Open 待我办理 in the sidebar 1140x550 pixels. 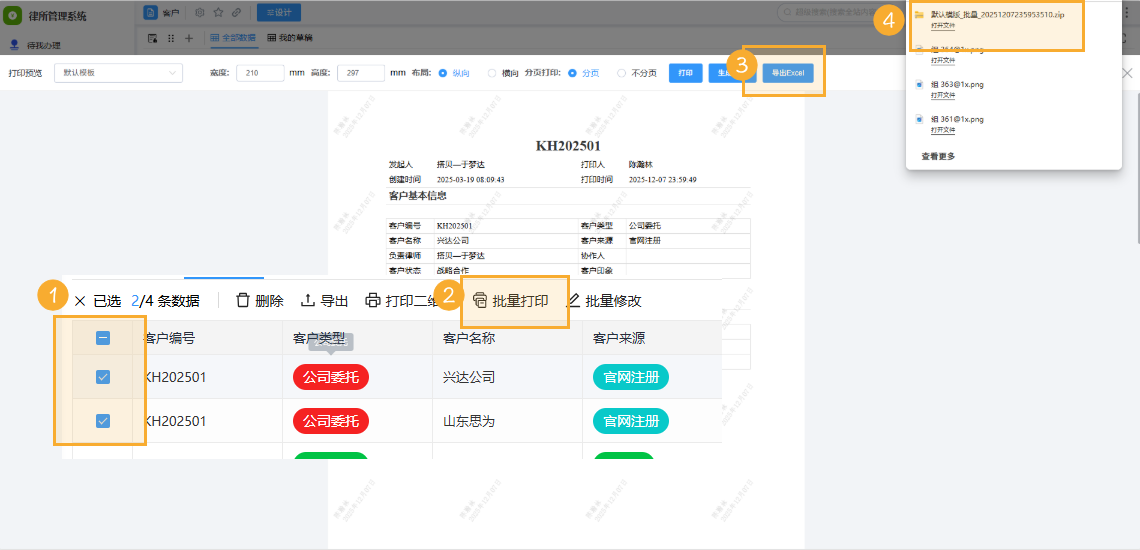click(44, 45)
